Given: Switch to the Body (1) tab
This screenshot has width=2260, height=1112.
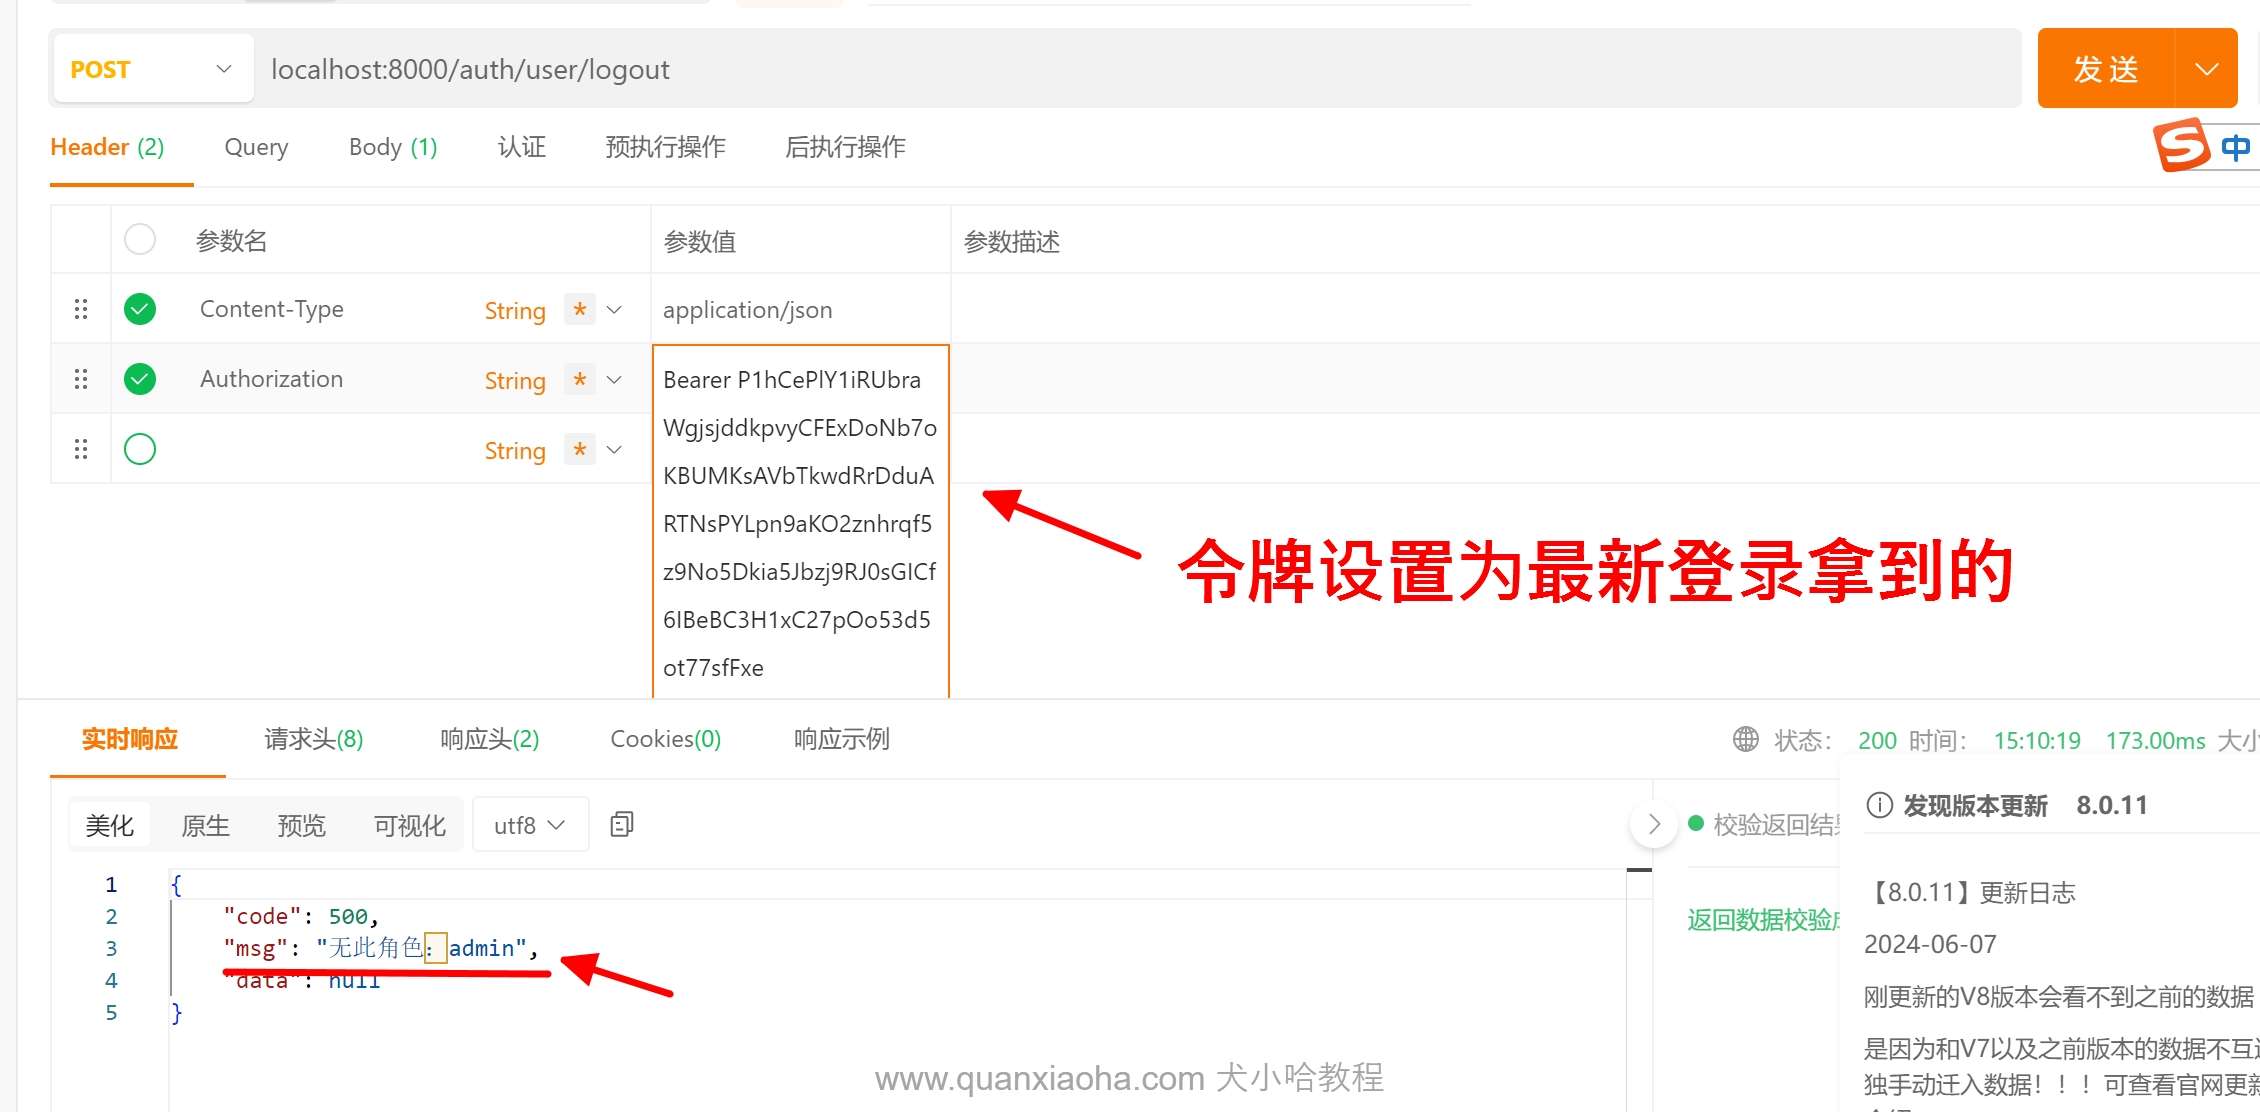Looking at the screenshot, I should click(x=392, y=147).
